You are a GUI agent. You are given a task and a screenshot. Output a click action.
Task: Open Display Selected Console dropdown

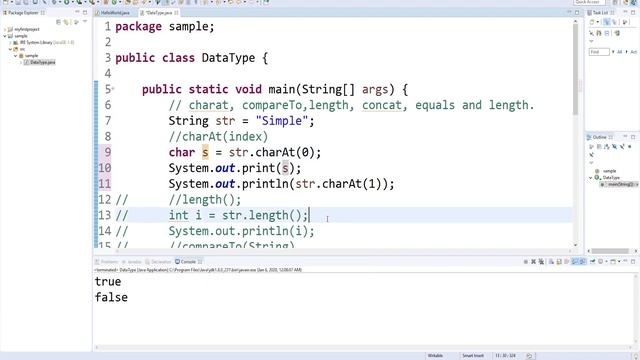[607, 262]
